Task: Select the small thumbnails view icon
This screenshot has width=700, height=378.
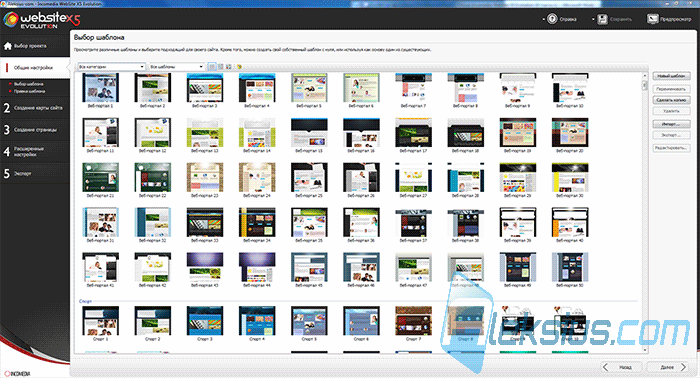Action: (x=229, y=66)
